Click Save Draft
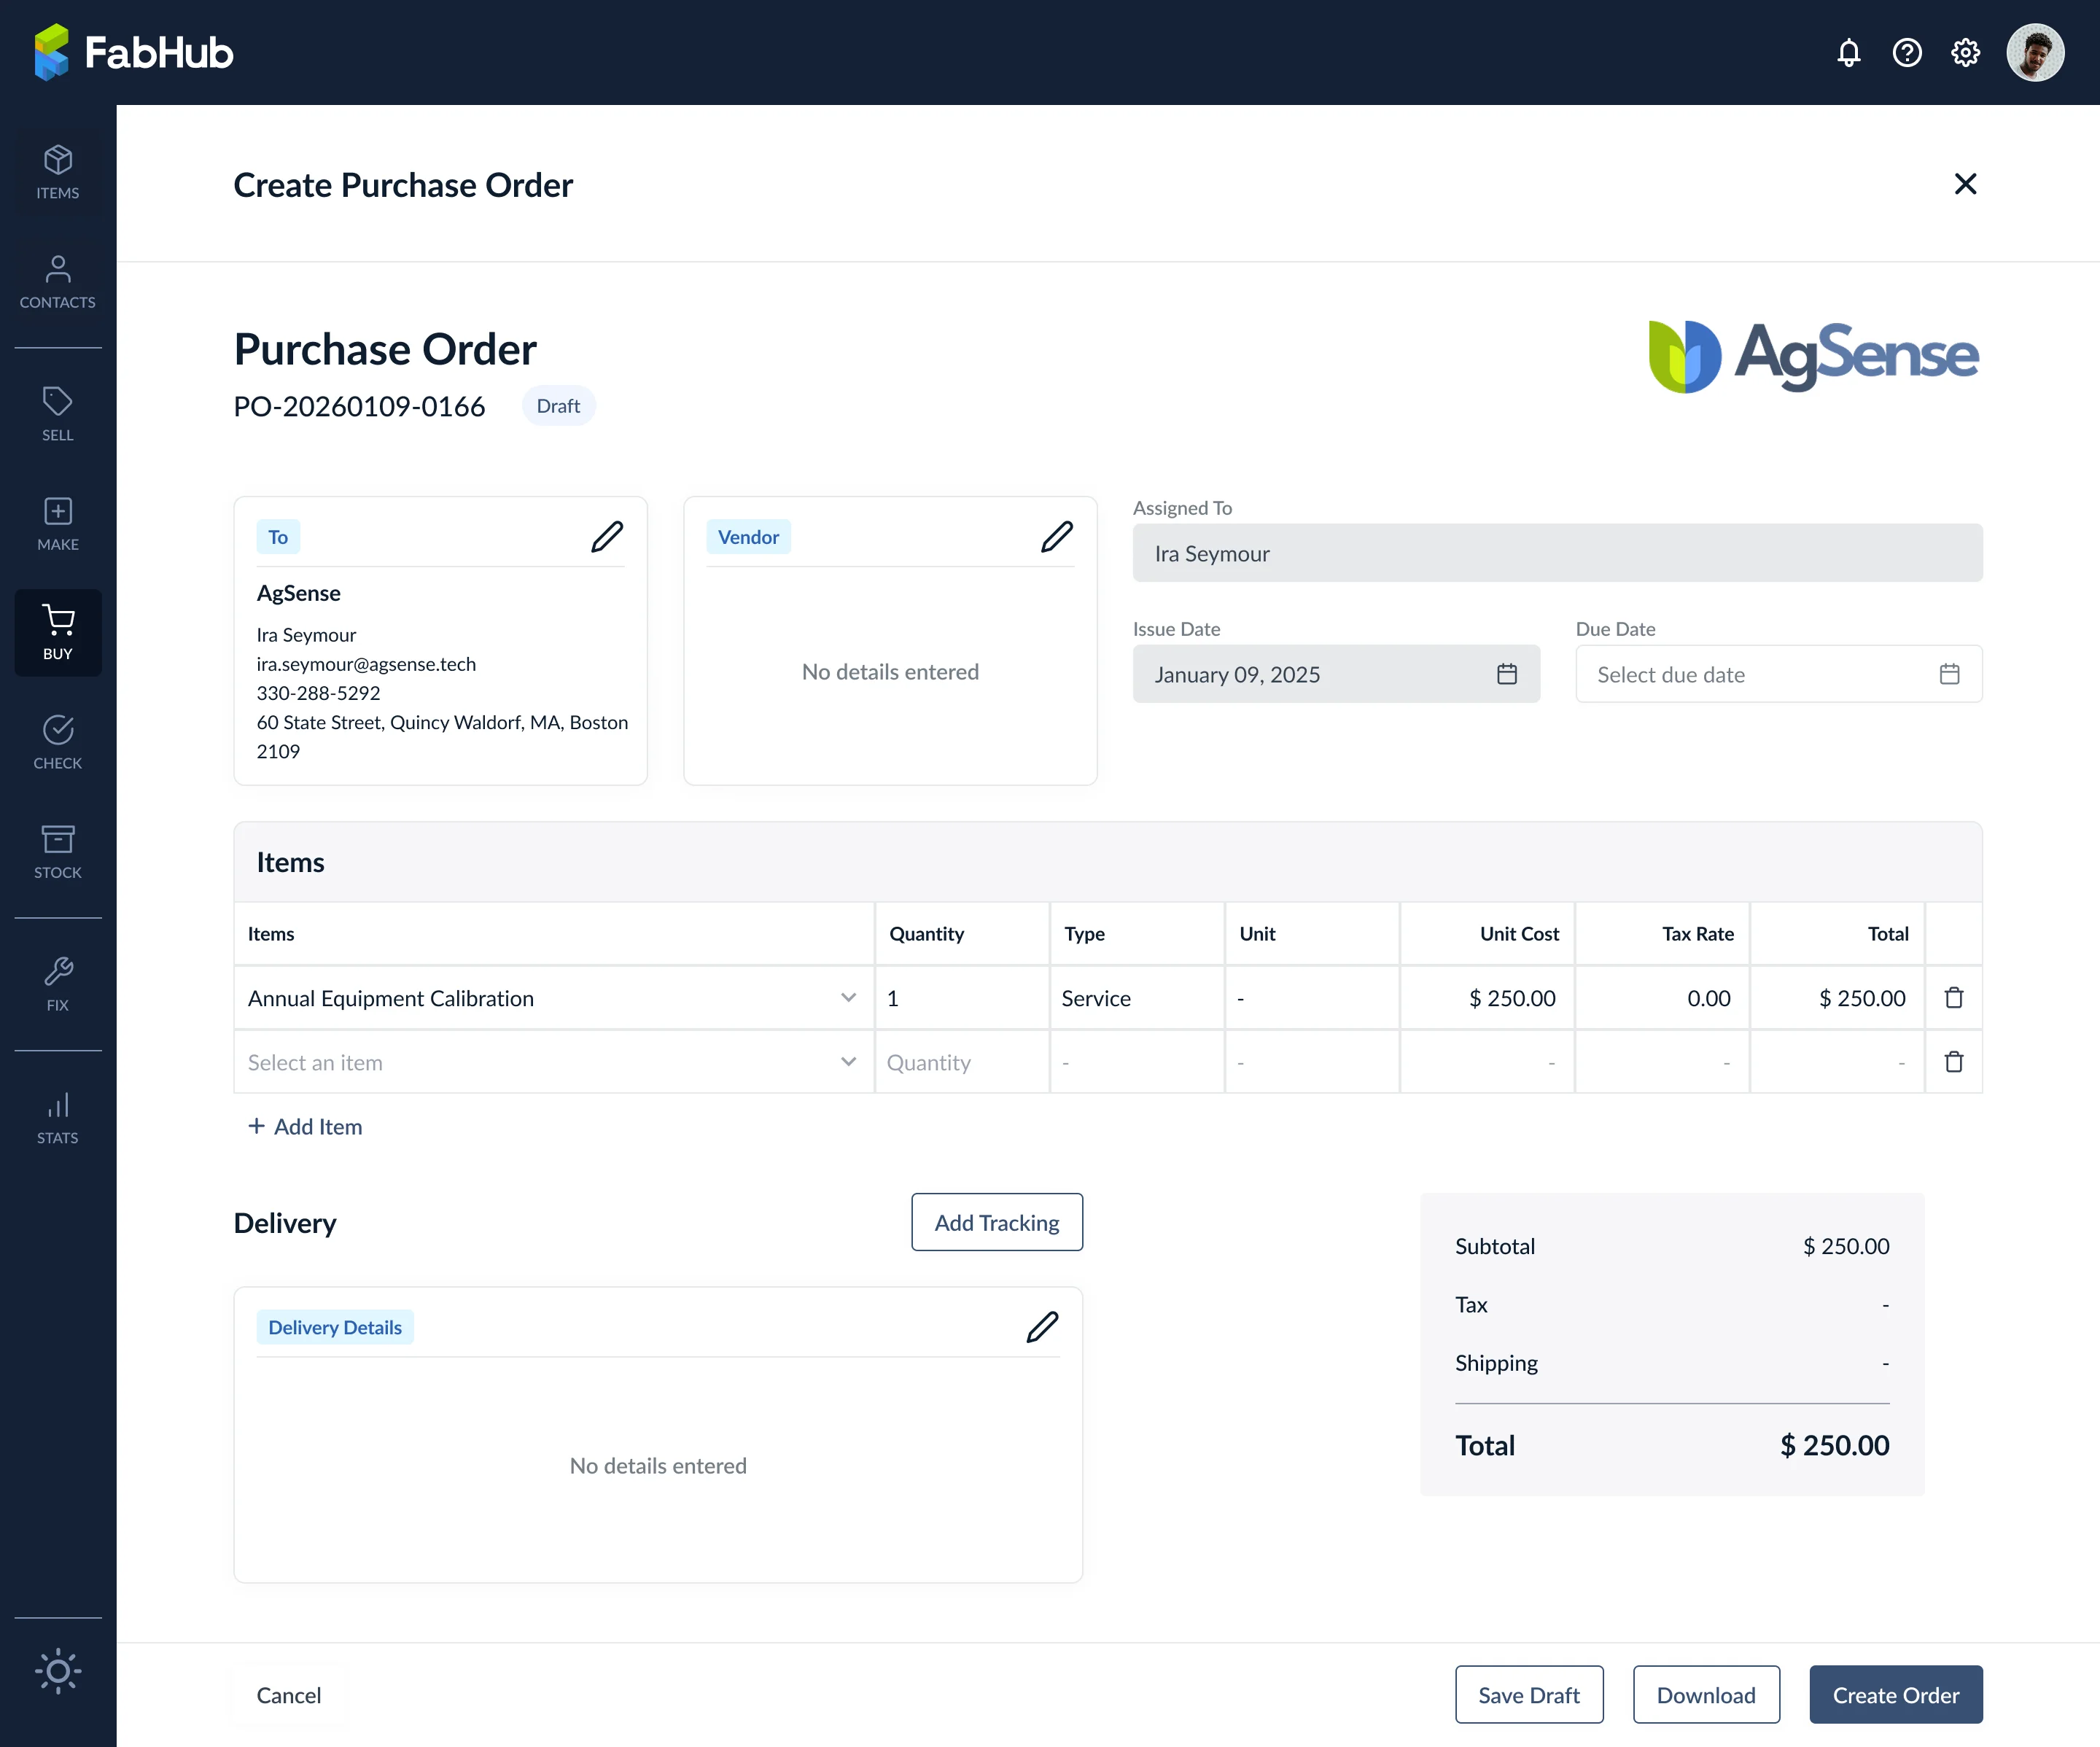The width and height of the screenshot is (2100, 1747). [x=1529, y=1694]
